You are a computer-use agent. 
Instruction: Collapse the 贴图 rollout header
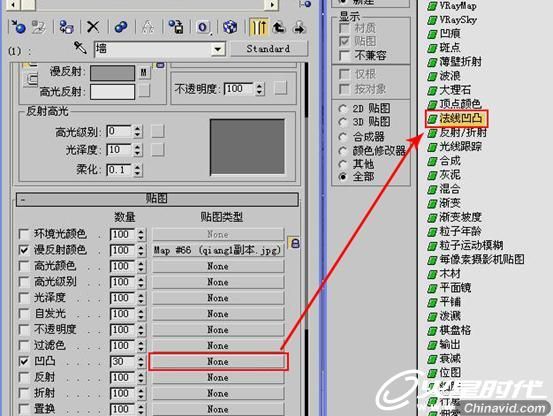(157, 199)
